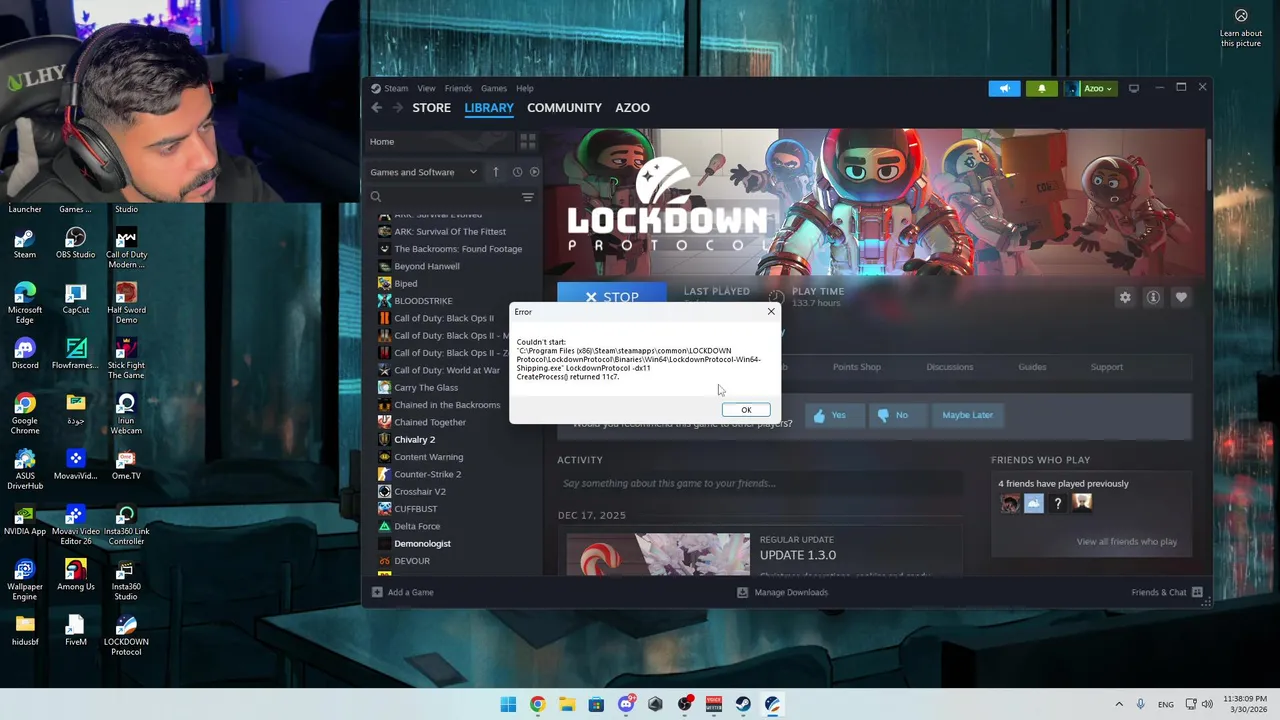Close the Error dialog with X
1280x720 pixels.
tap(771, 312)
